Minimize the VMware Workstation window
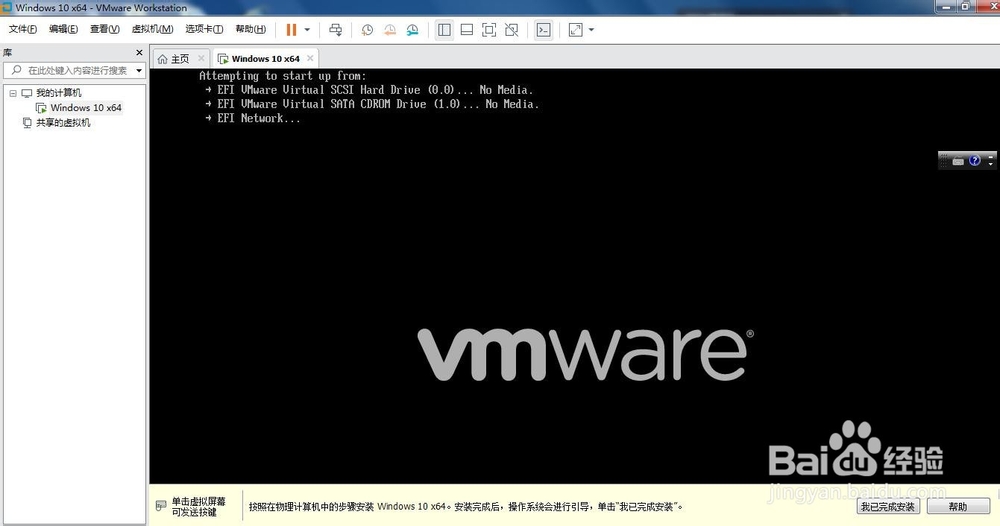Screen dimensions: 1000x526 (x=946, y=6)
